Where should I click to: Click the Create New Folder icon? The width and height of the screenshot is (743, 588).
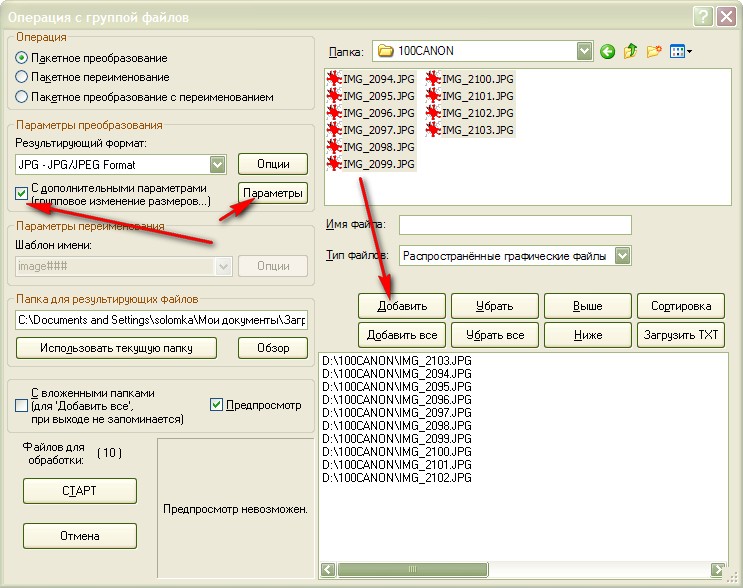(655, 51)
